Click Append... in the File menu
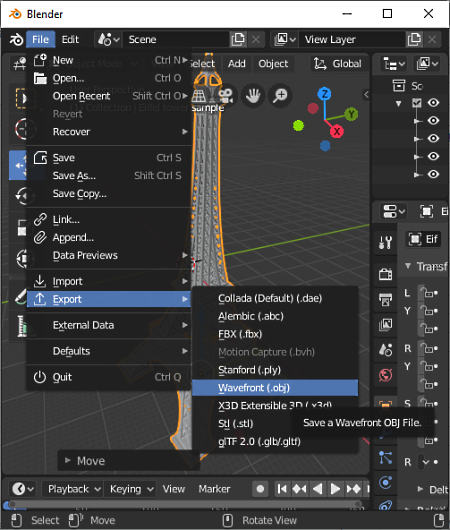 tap(108, 237)
